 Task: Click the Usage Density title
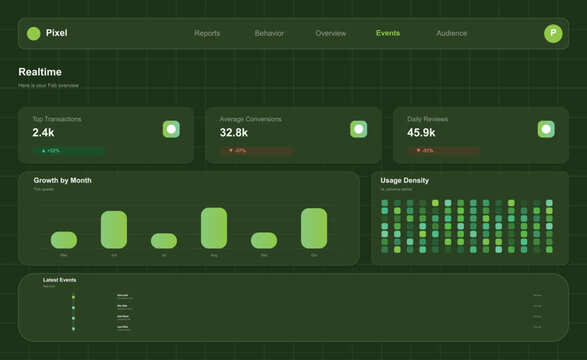click(x=405, y=180)
